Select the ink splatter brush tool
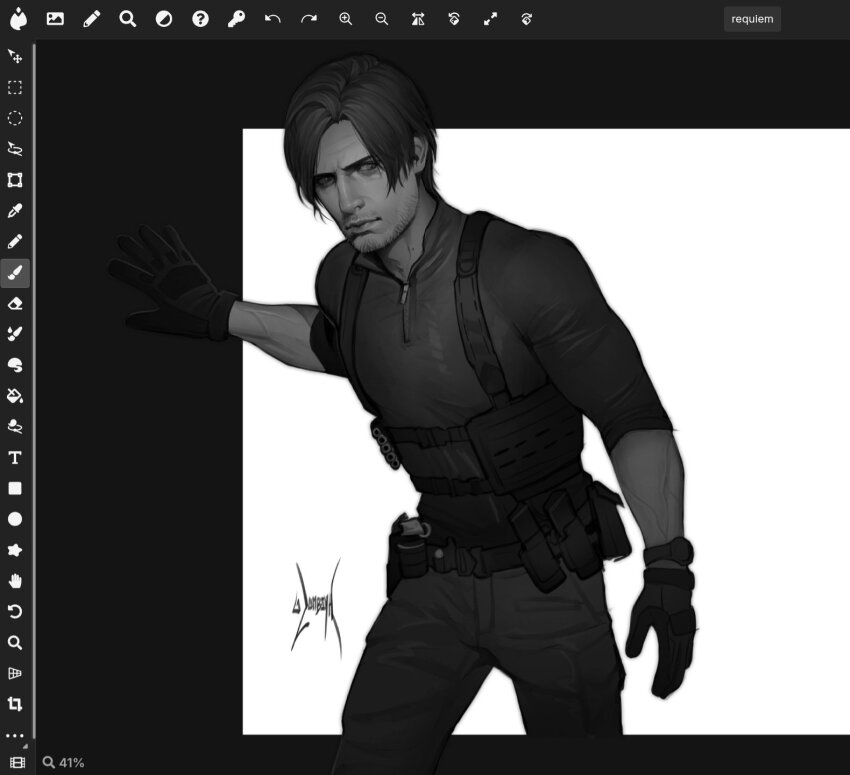This screenshot has width=850, height=775. click(15, 334)
